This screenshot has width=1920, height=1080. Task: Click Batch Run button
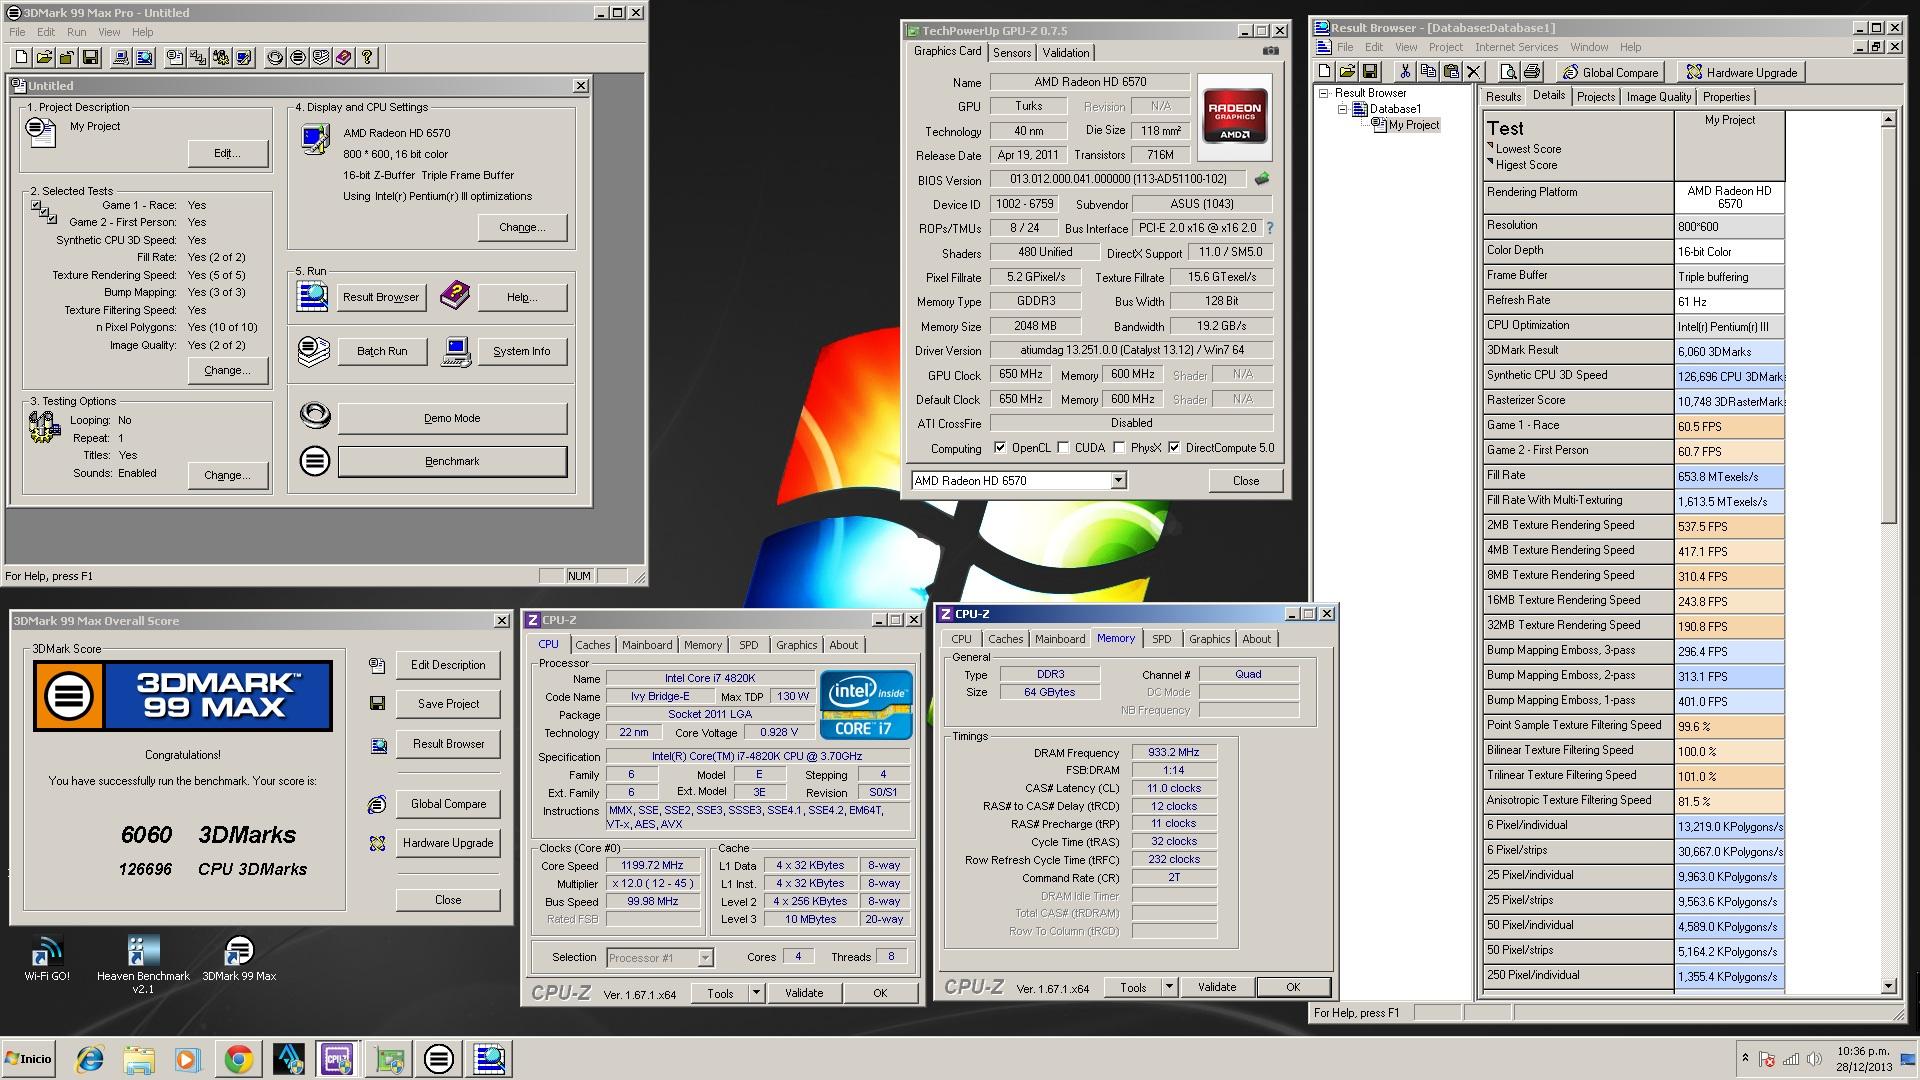(382, 351)
